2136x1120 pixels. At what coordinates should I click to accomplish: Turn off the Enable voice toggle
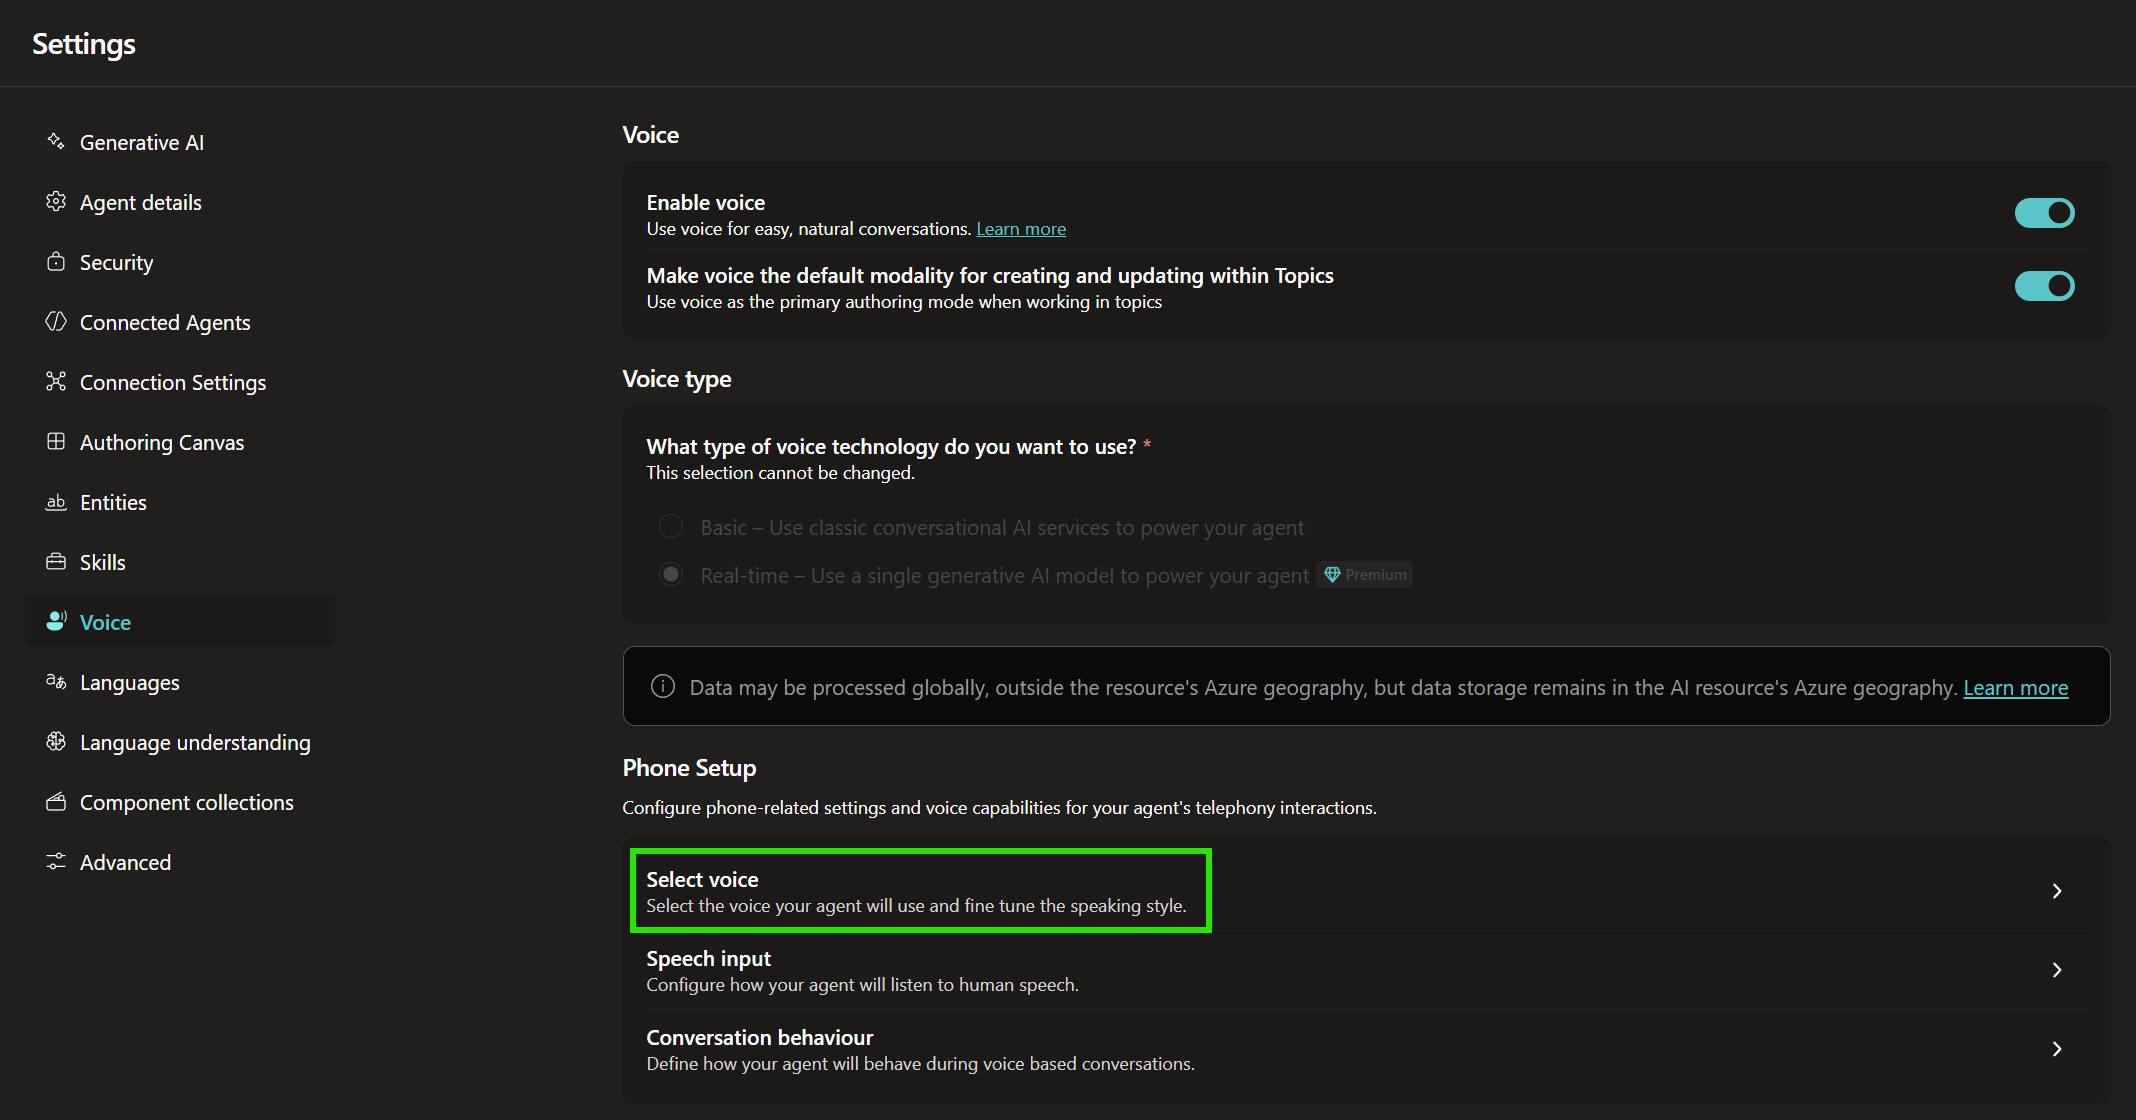coord(2044,212)
